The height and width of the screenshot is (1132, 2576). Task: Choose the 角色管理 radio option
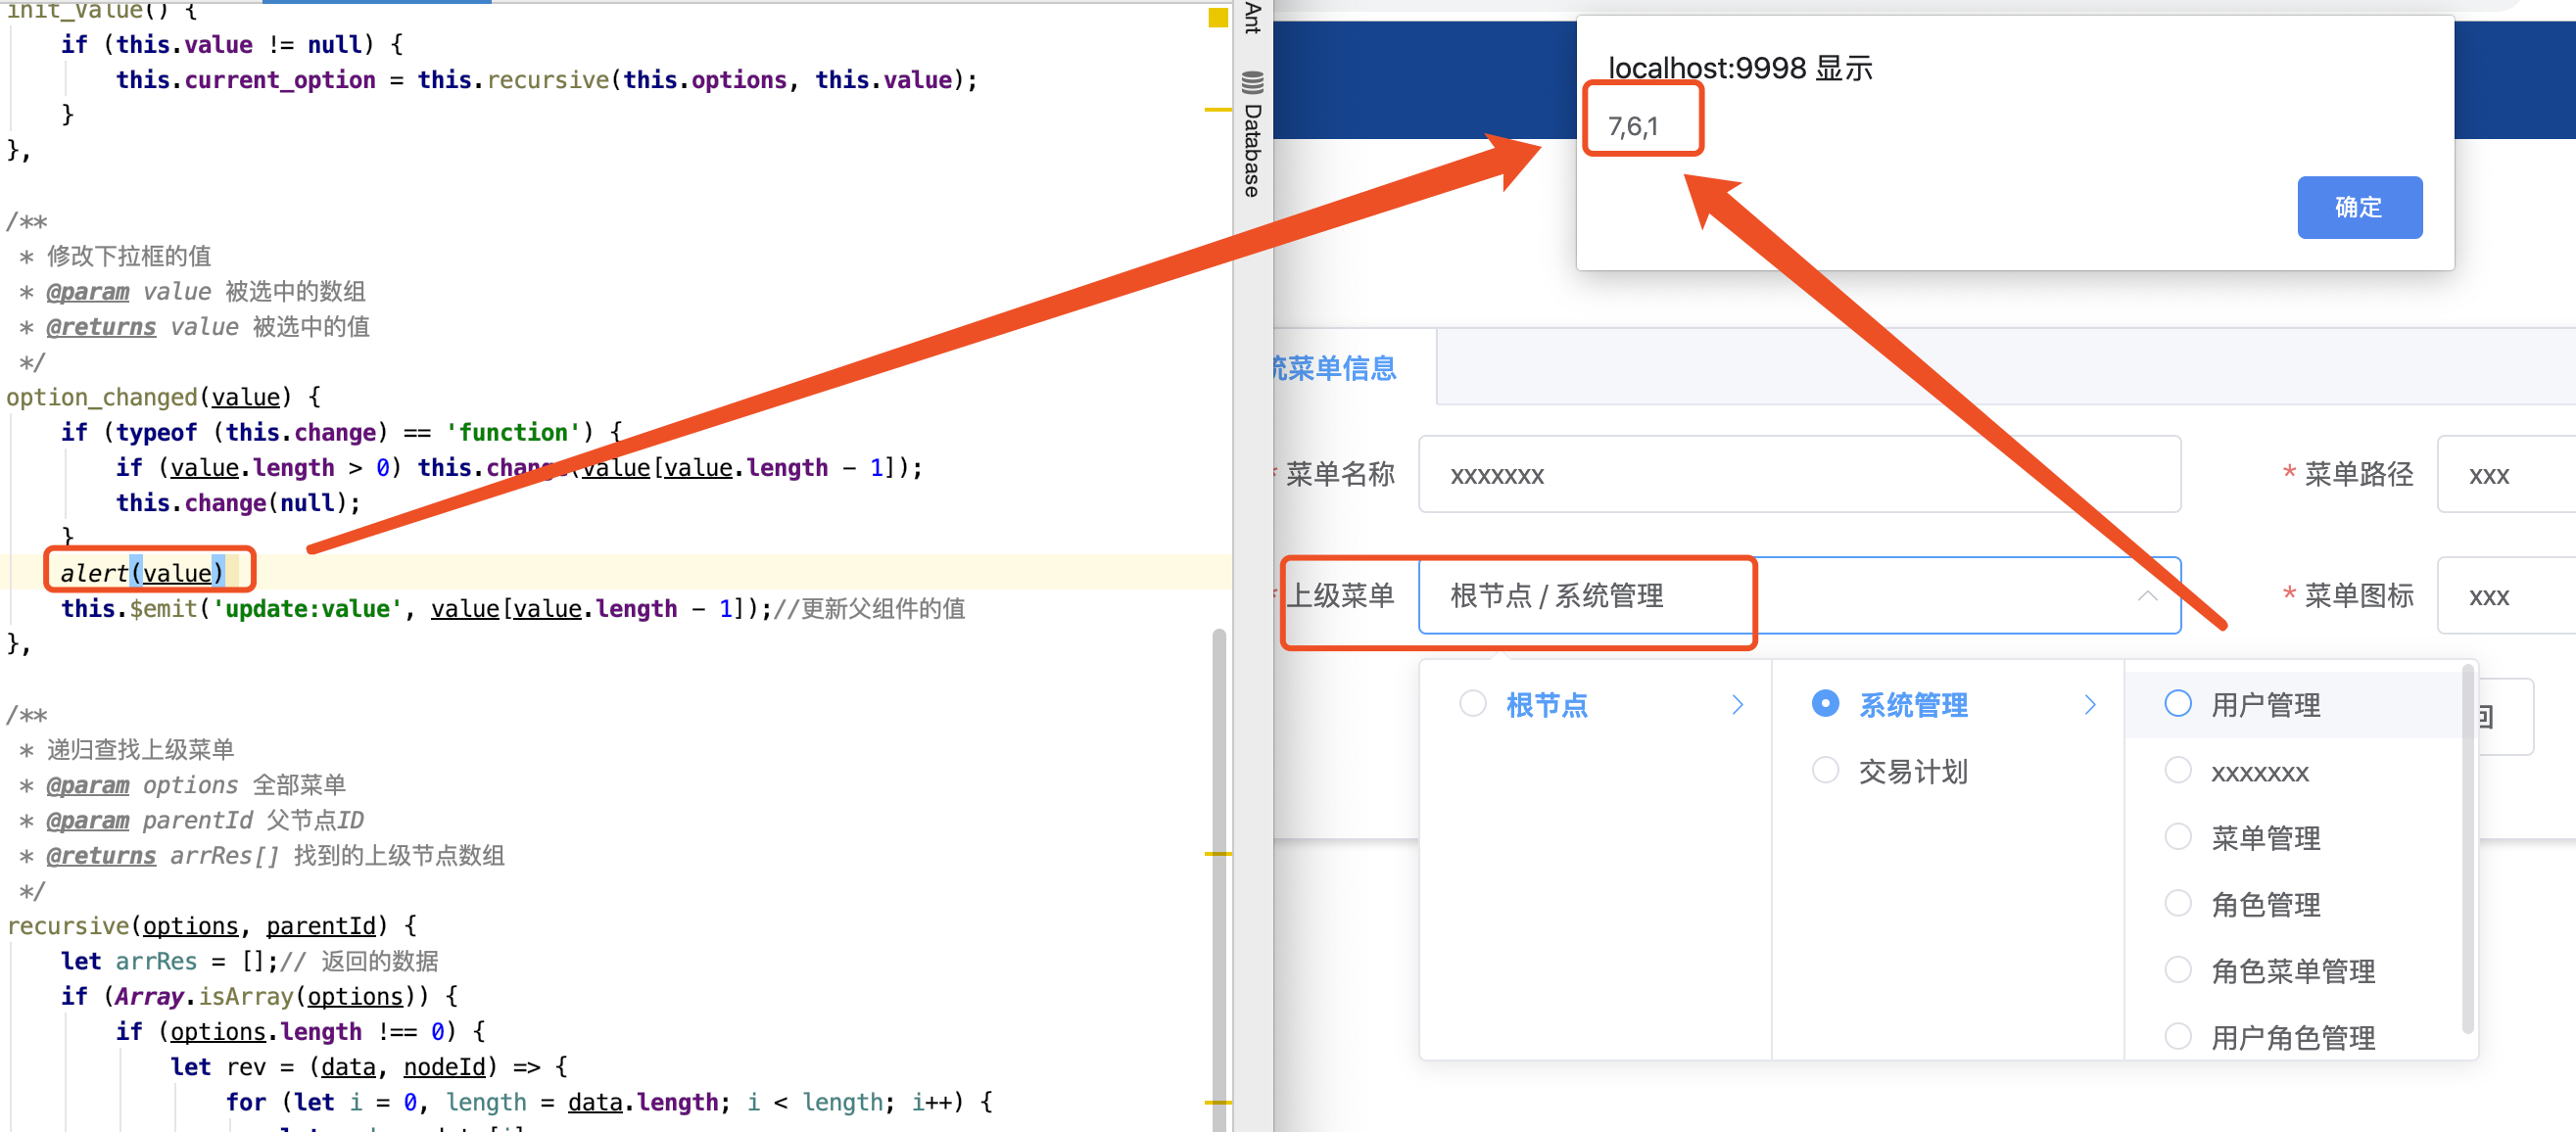coord(2177,904)
